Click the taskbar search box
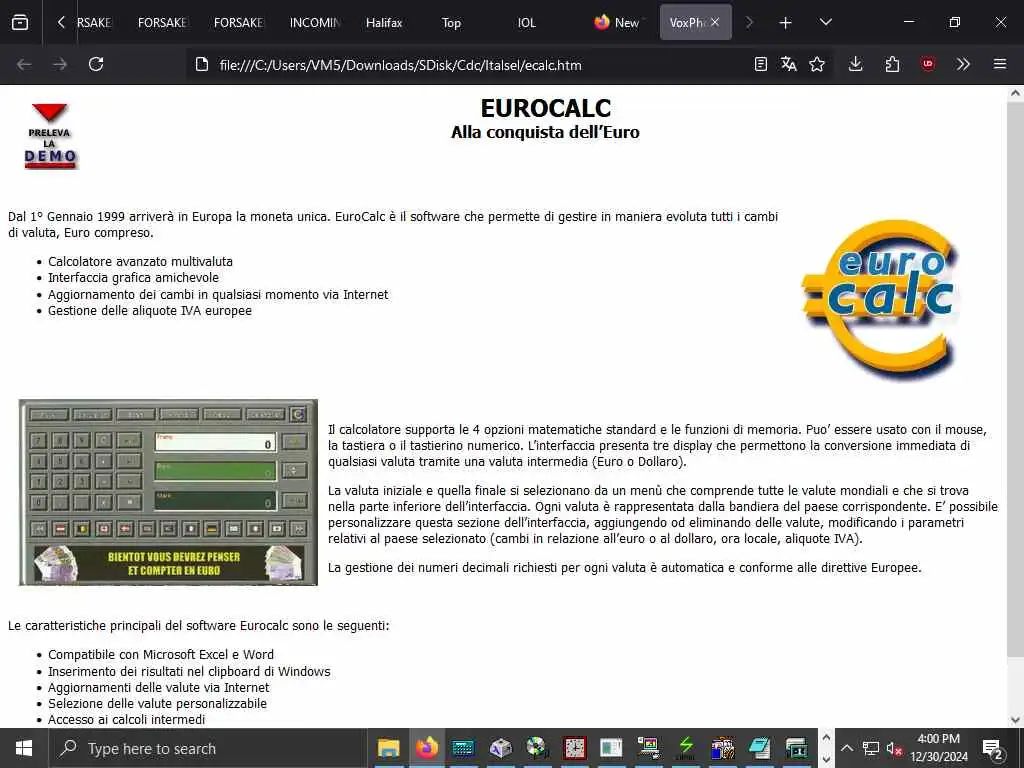Screen dimensions: 1024x768 (208, 748)
